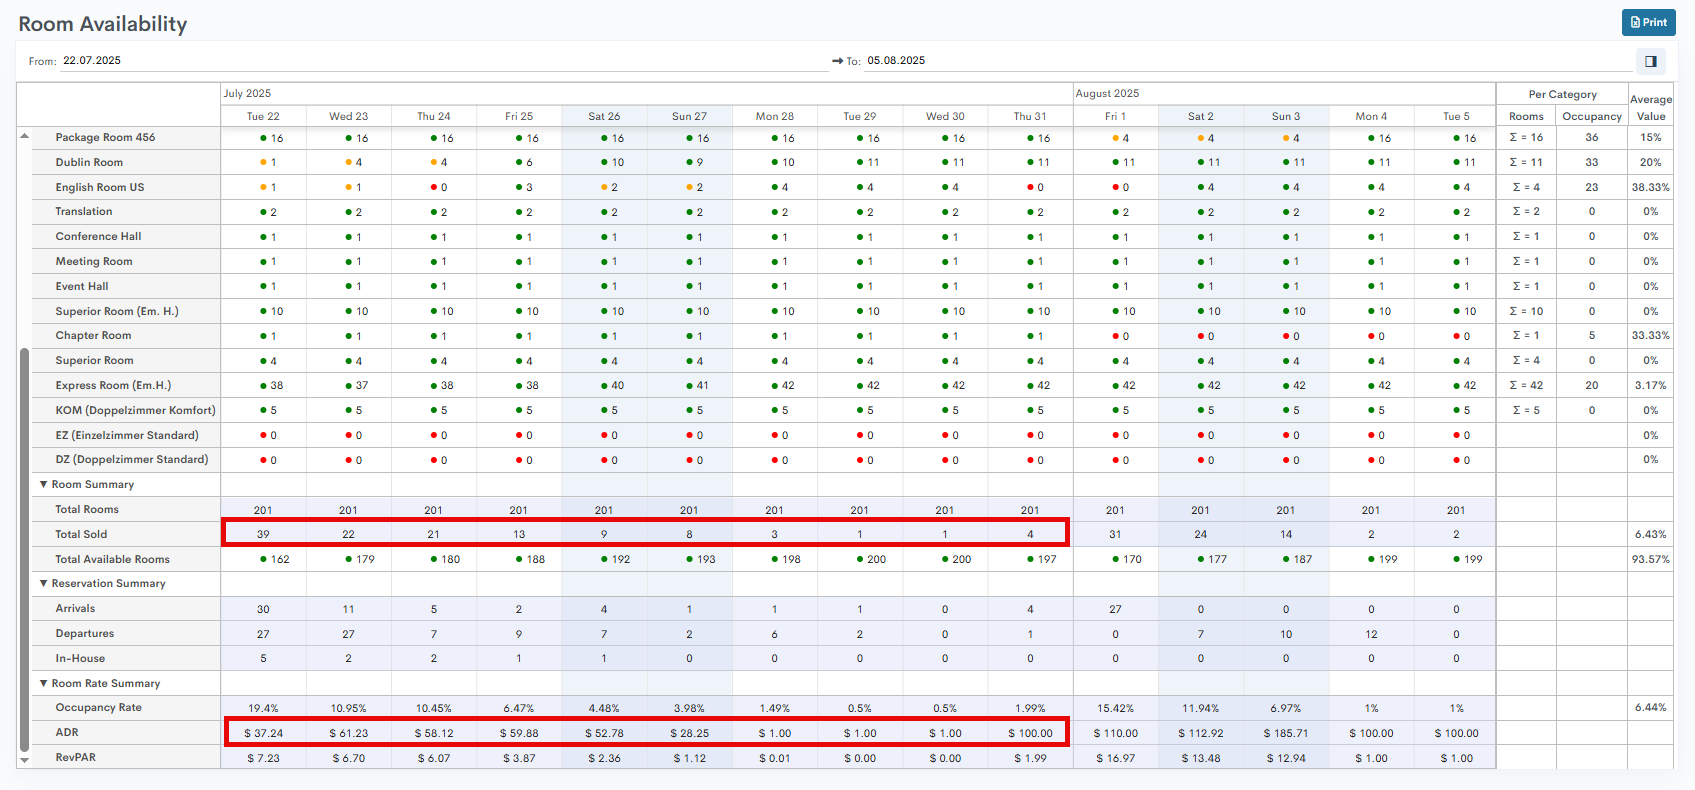This screenshot has height=790, width=1695.
Task: Collapse the Room Rate Summary section
Action: click(44, 683)
